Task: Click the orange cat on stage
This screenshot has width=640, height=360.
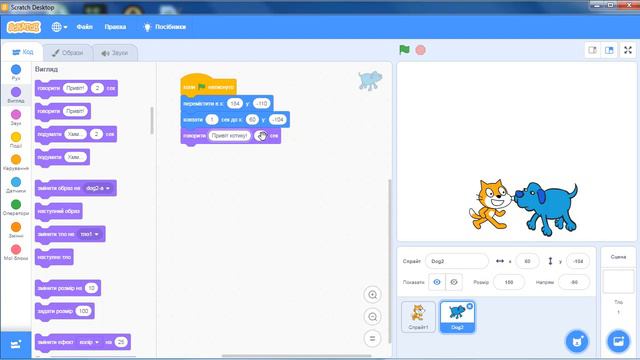Action: click(491, 204)
